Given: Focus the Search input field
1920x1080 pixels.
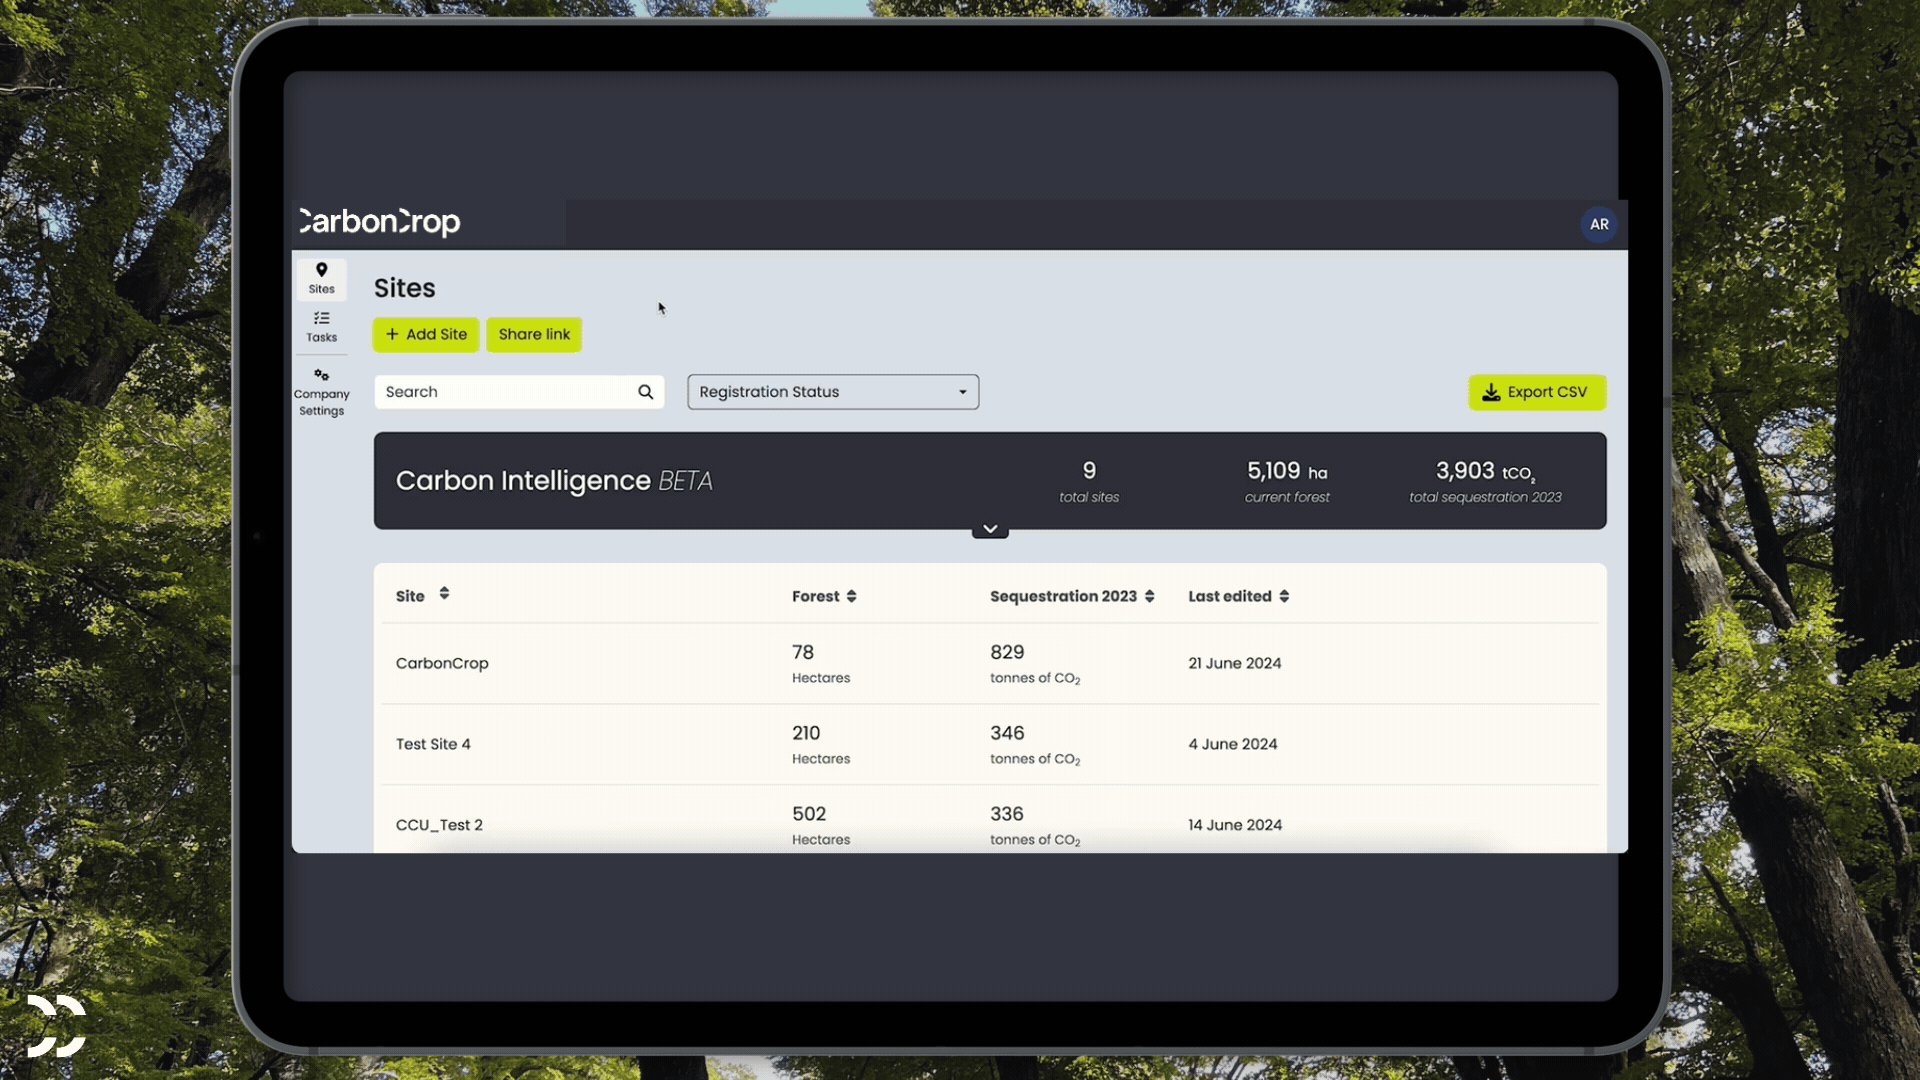Looking at the screenshot, I should (505, 392).
